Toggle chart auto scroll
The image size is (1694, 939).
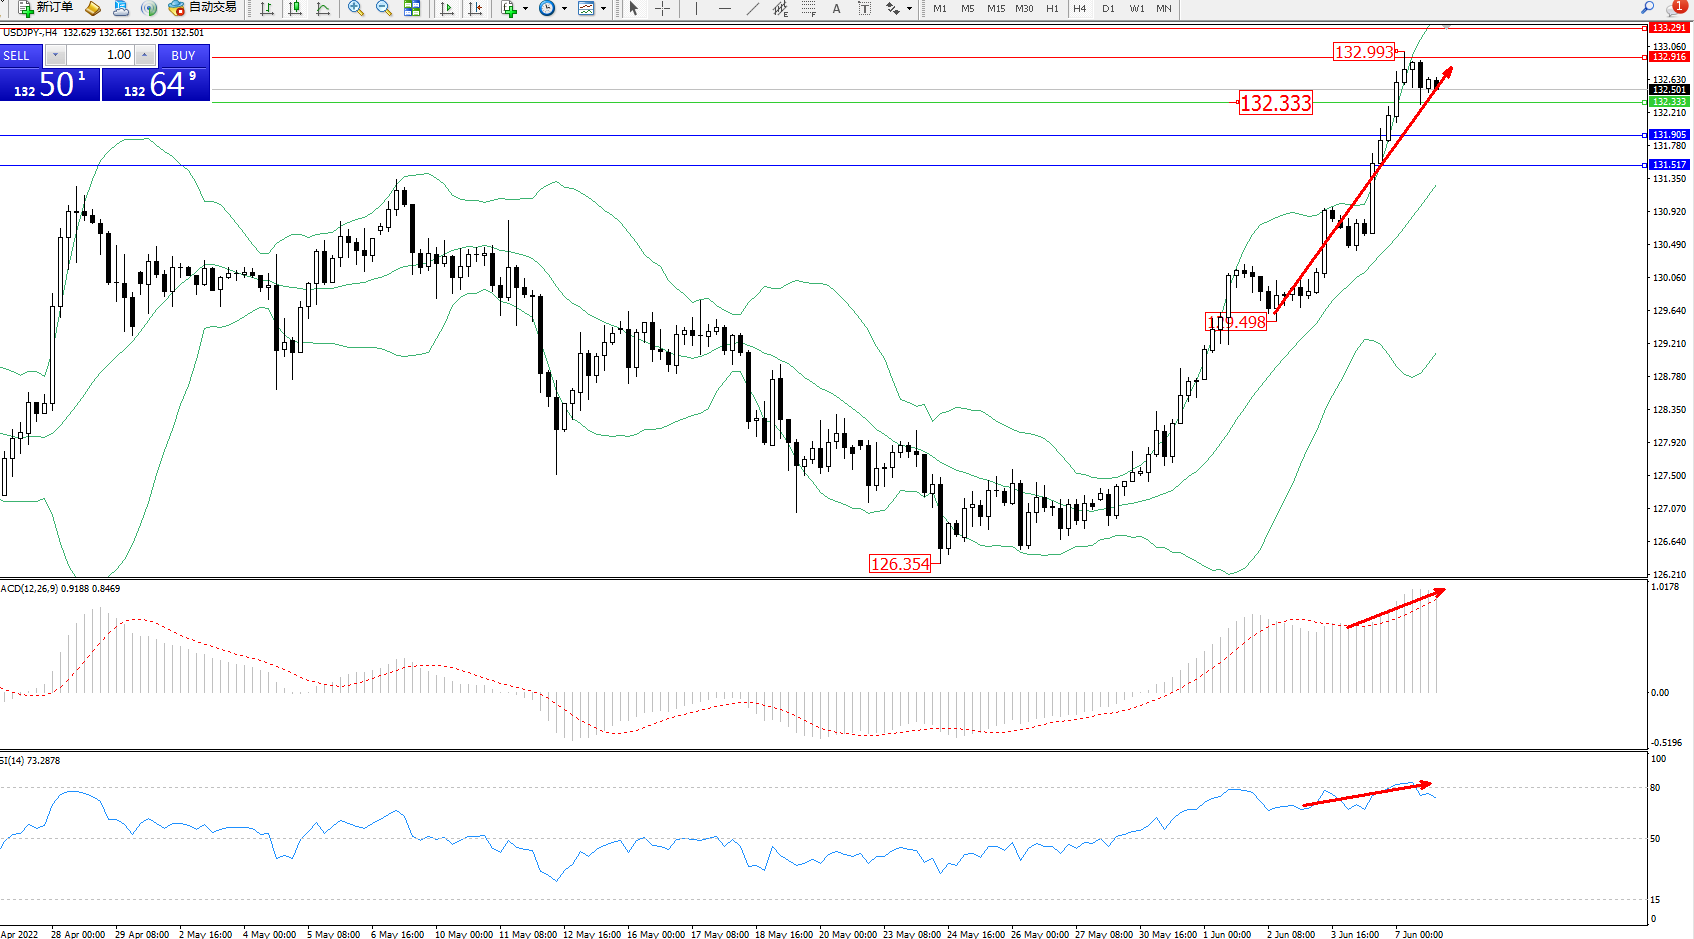(447, 8)
